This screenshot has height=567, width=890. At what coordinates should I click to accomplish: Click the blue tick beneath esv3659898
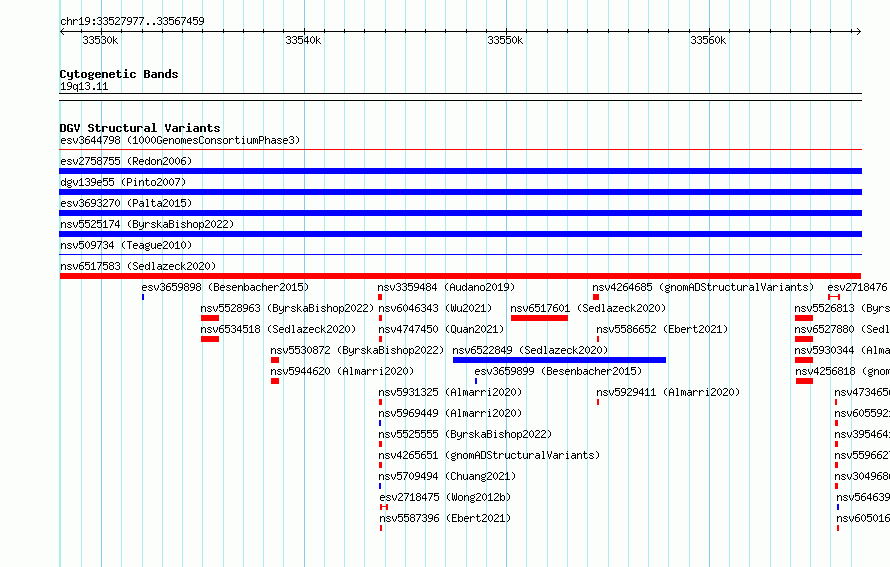click(x=143, y=297)
